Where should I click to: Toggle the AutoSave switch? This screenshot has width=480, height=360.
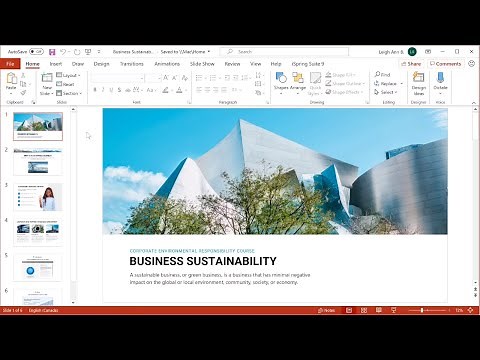point(36,52)
